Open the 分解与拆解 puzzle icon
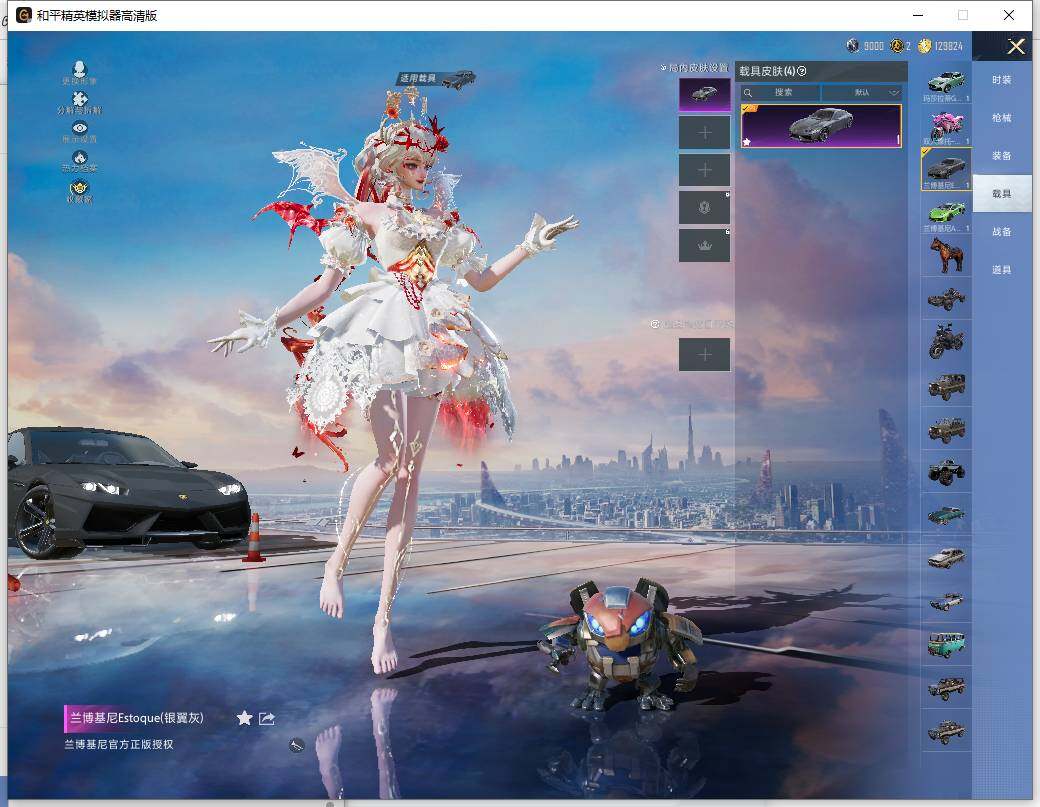Viewport: 1040px width, 807px height. 80,99
